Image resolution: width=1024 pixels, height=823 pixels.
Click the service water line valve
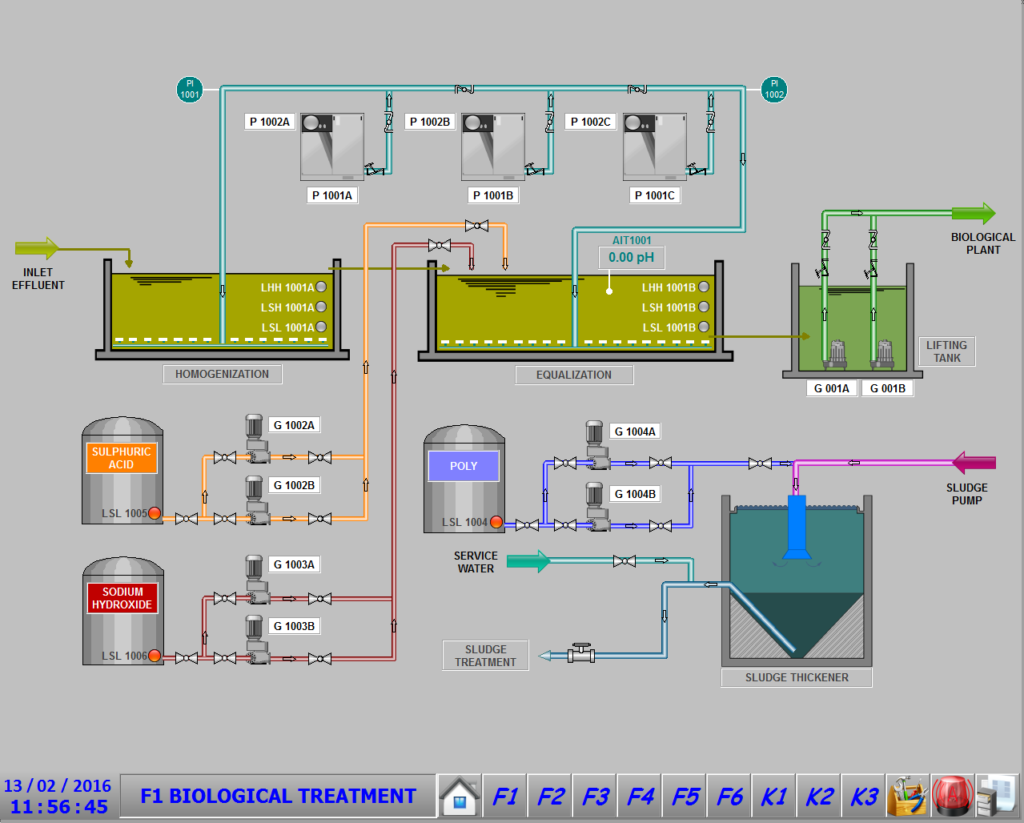[x=624, y=561]
